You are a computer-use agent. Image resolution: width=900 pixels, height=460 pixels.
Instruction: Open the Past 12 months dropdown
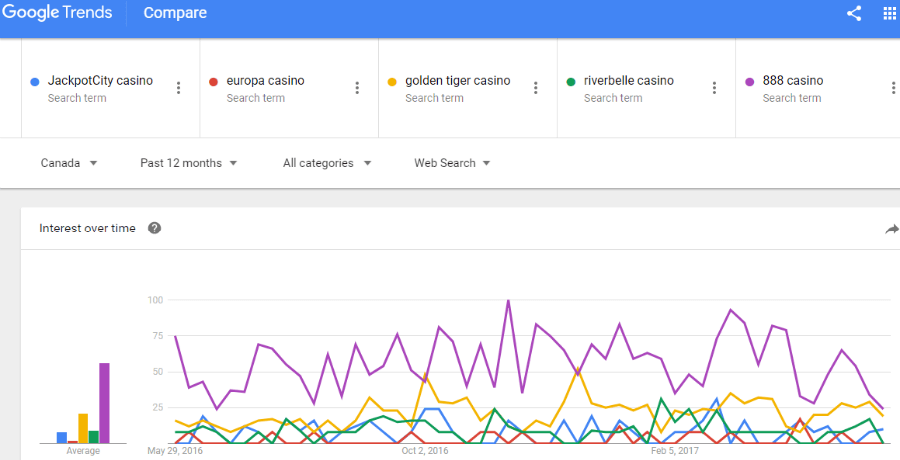tap(189, 163)
